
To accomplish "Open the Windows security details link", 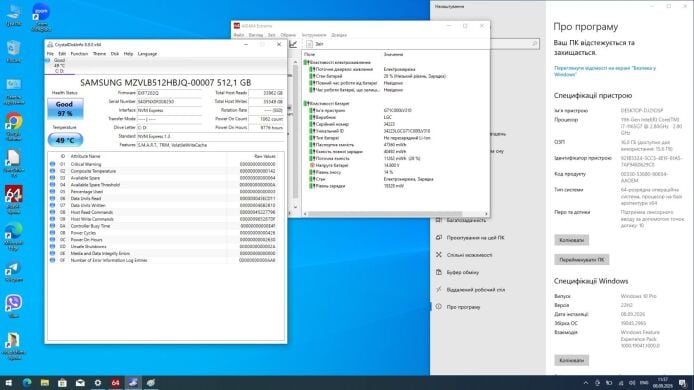I will click(605, 71).
